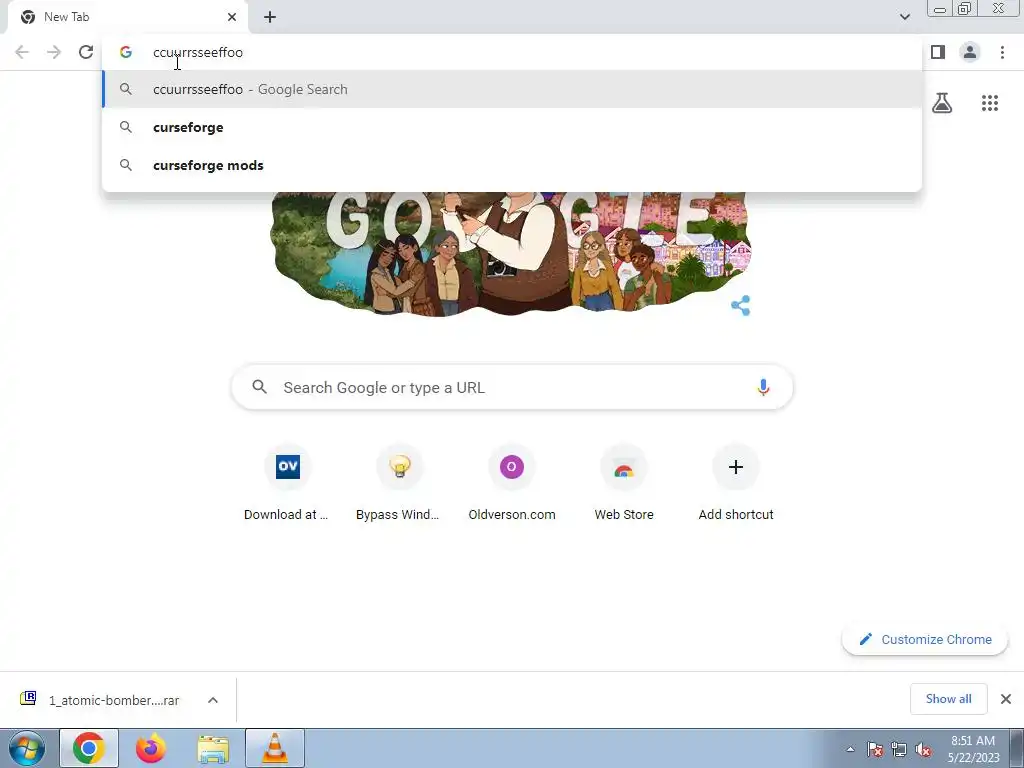The height and width of the screenshot is (768, 1024).
Task: Click the magnifier icon in search box
Action: [259, 387]
